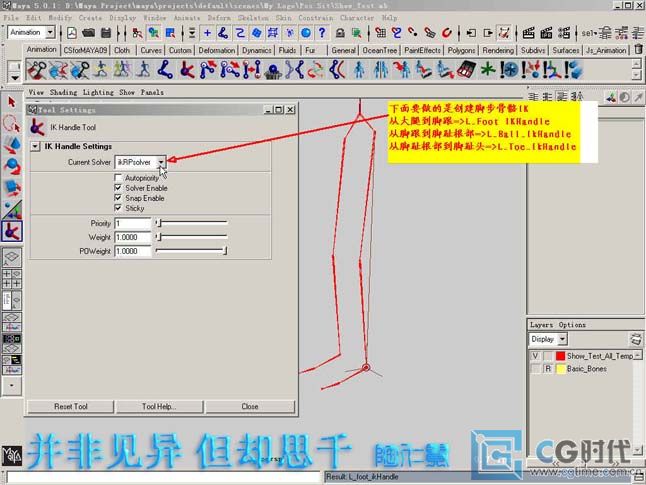
Task: Activate the Lasso select tool
Action: coord(12,124)
